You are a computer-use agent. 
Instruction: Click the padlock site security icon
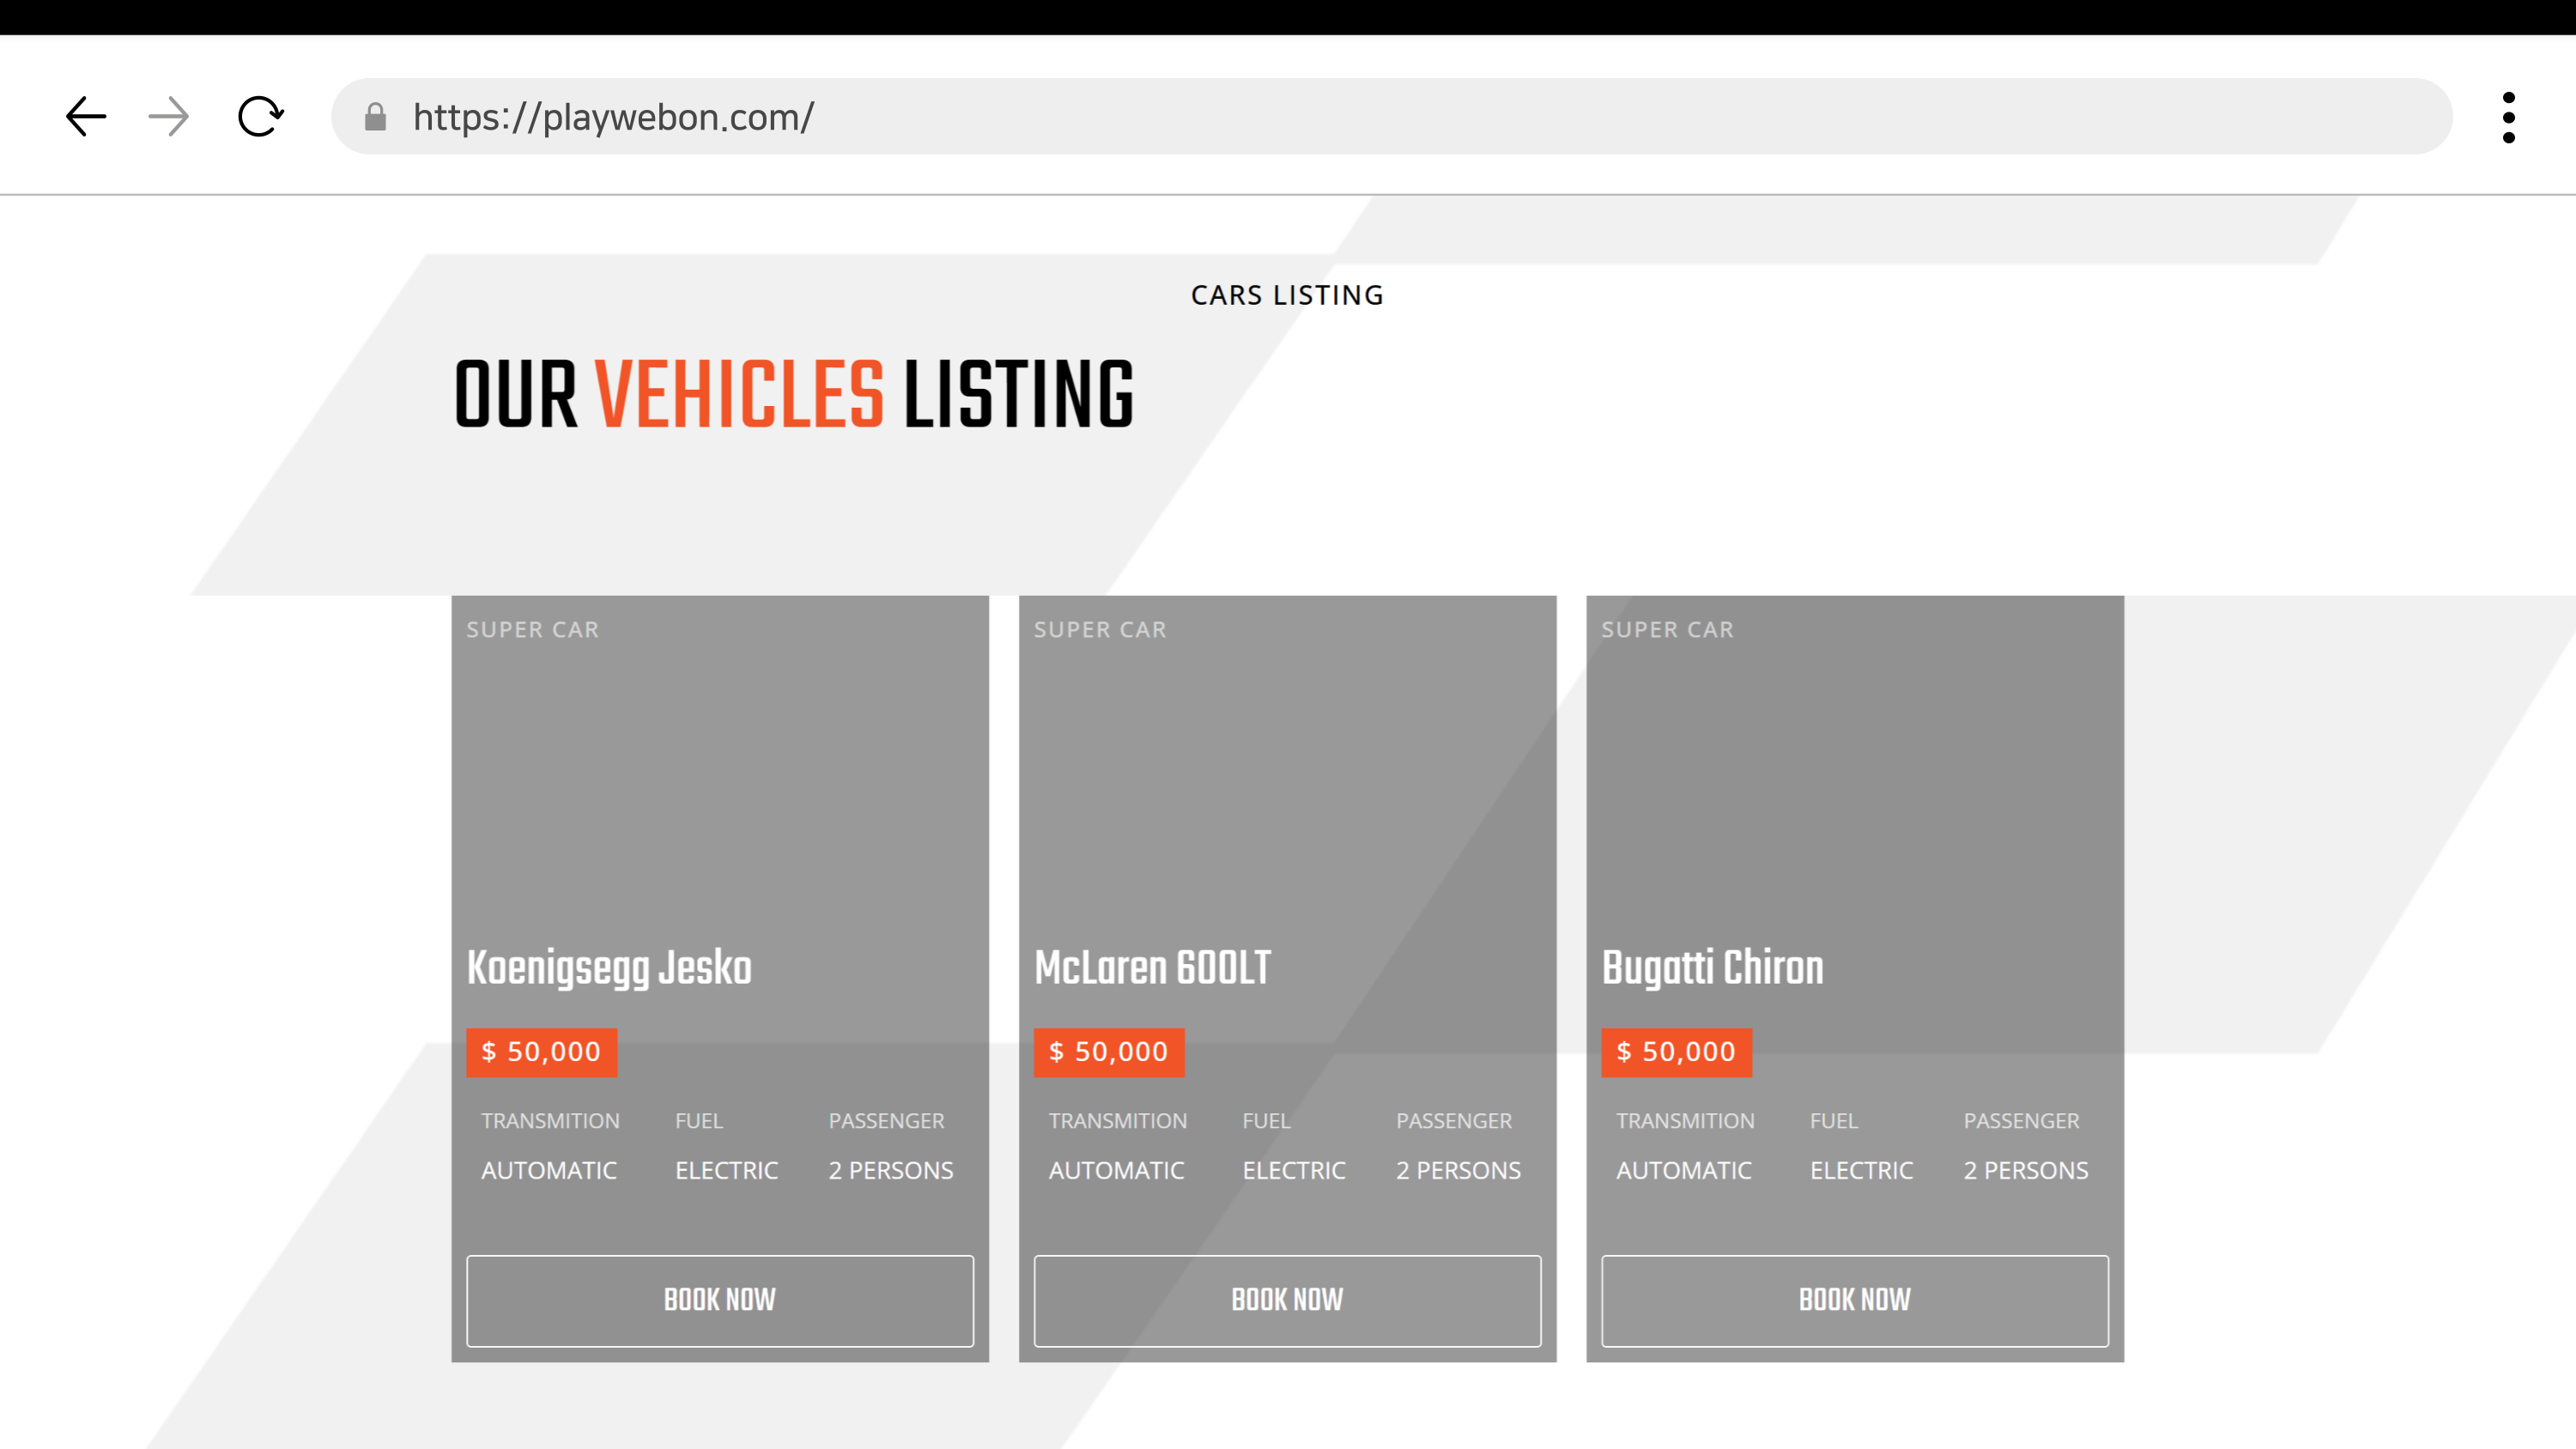coord(375,117)
